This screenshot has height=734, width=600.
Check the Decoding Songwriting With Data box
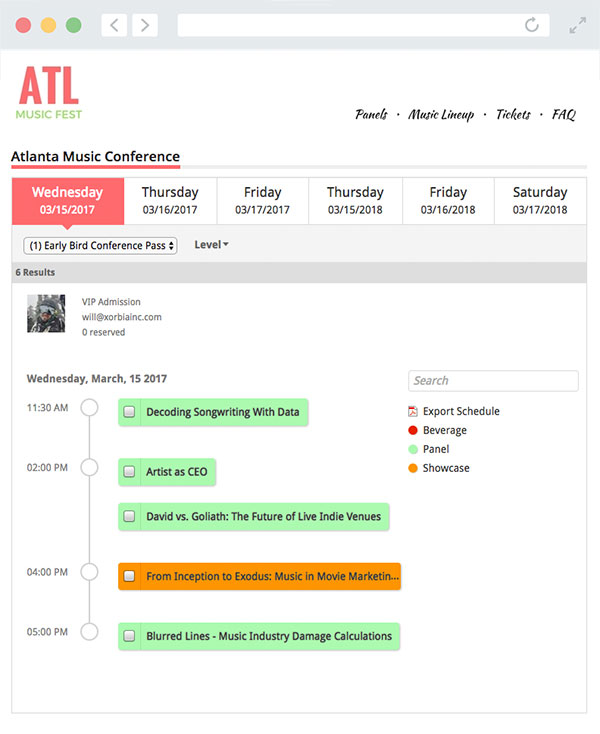(129, 412)
